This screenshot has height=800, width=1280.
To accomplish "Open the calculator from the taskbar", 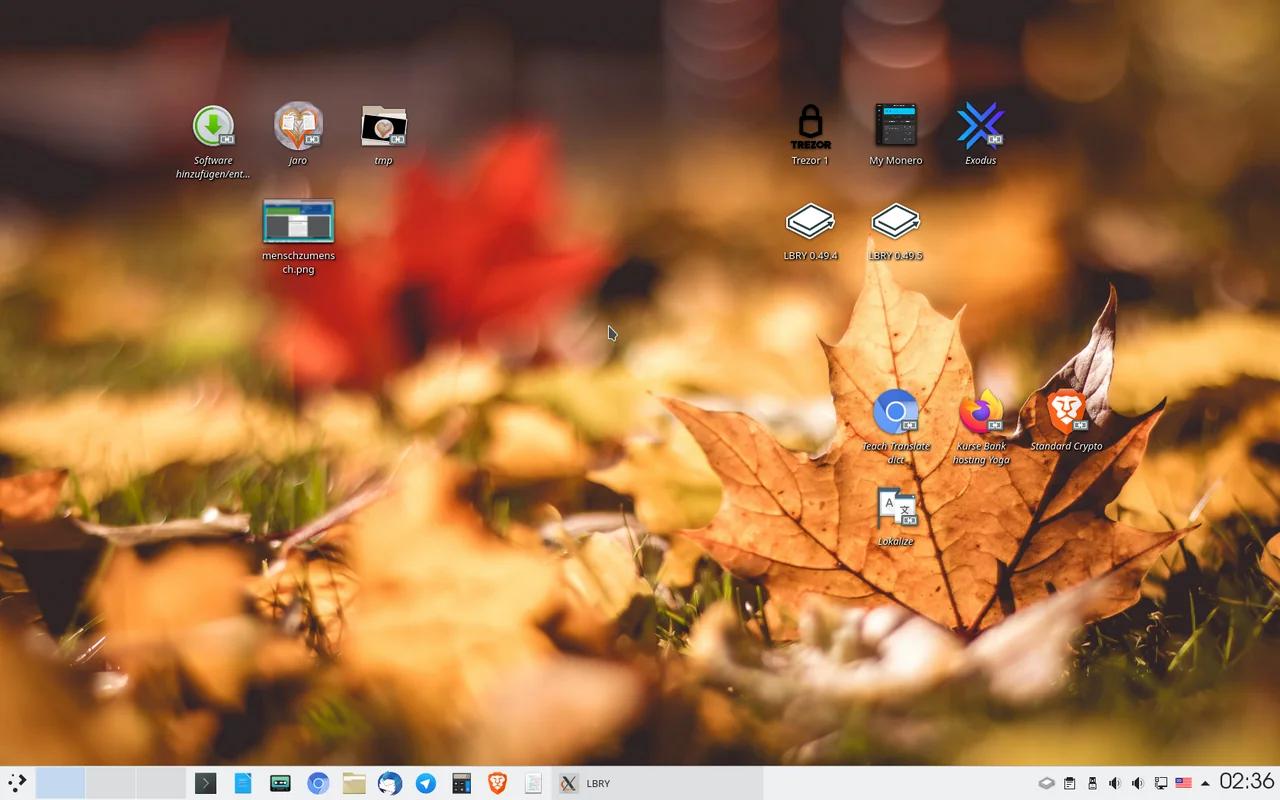I will [461, 783].
